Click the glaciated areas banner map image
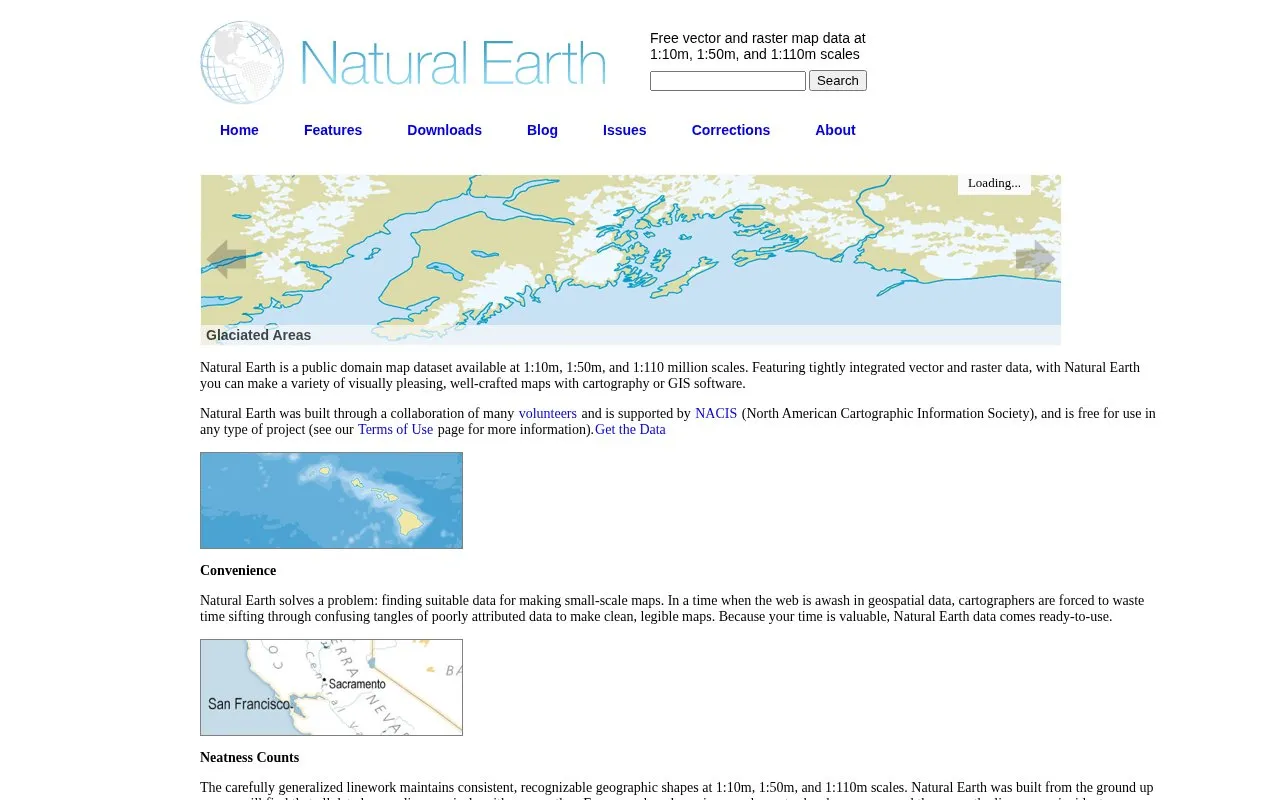Screen dimensions: 1280x800 pos(630,260)
